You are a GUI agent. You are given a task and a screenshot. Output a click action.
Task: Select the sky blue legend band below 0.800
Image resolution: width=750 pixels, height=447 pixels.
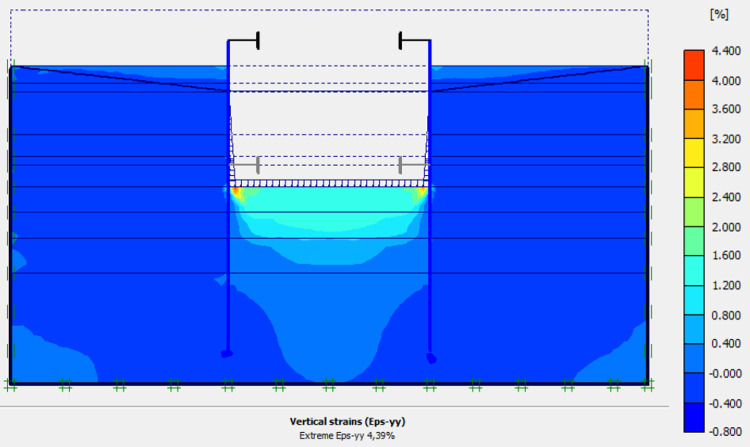point(694,329)
